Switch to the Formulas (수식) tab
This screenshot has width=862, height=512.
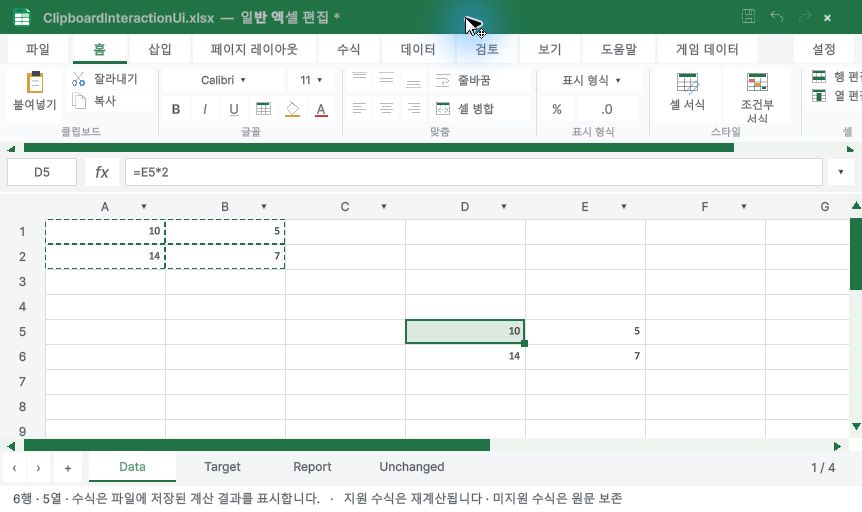click(349, 49)
